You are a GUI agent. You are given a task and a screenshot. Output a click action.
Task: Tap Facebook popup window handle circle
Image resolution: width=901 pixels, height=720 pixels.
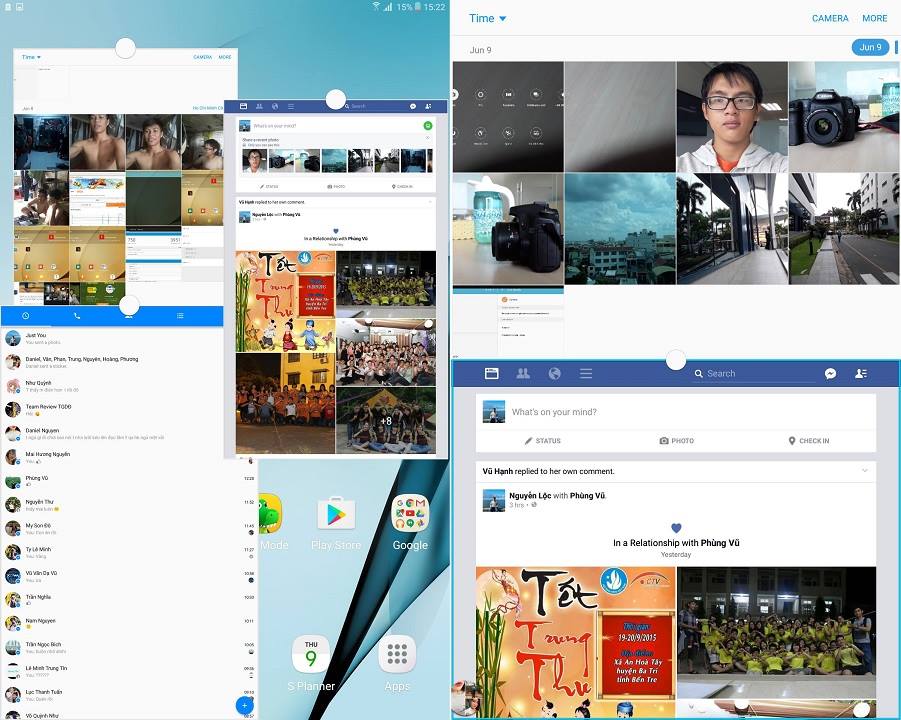tap(336, 99)
